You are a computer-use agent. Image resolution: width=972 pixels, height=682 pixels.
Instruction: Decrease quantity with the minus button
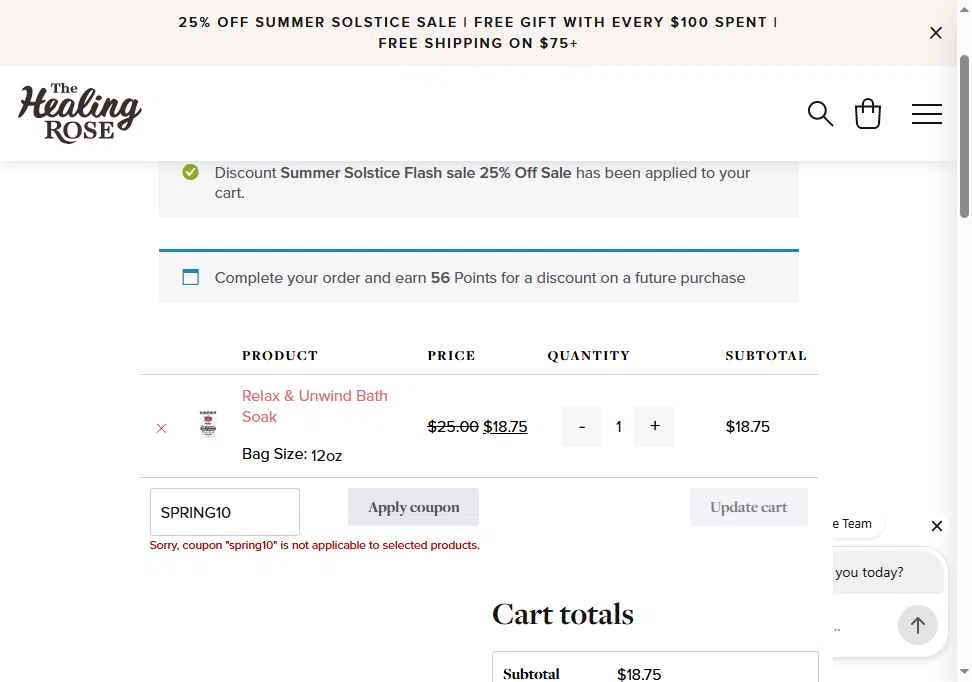581,427
